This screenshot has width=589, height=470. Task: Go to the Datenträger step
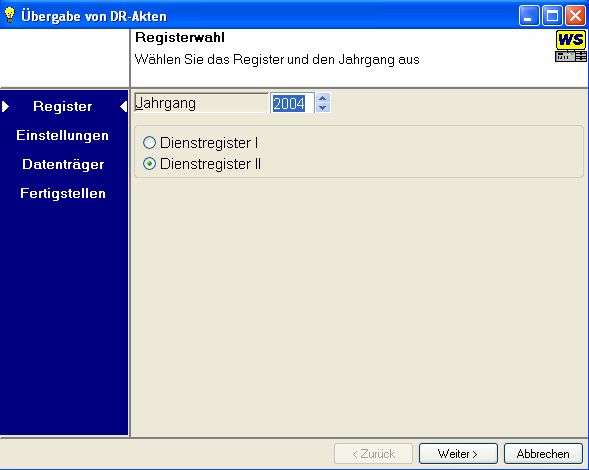point(63,164)
